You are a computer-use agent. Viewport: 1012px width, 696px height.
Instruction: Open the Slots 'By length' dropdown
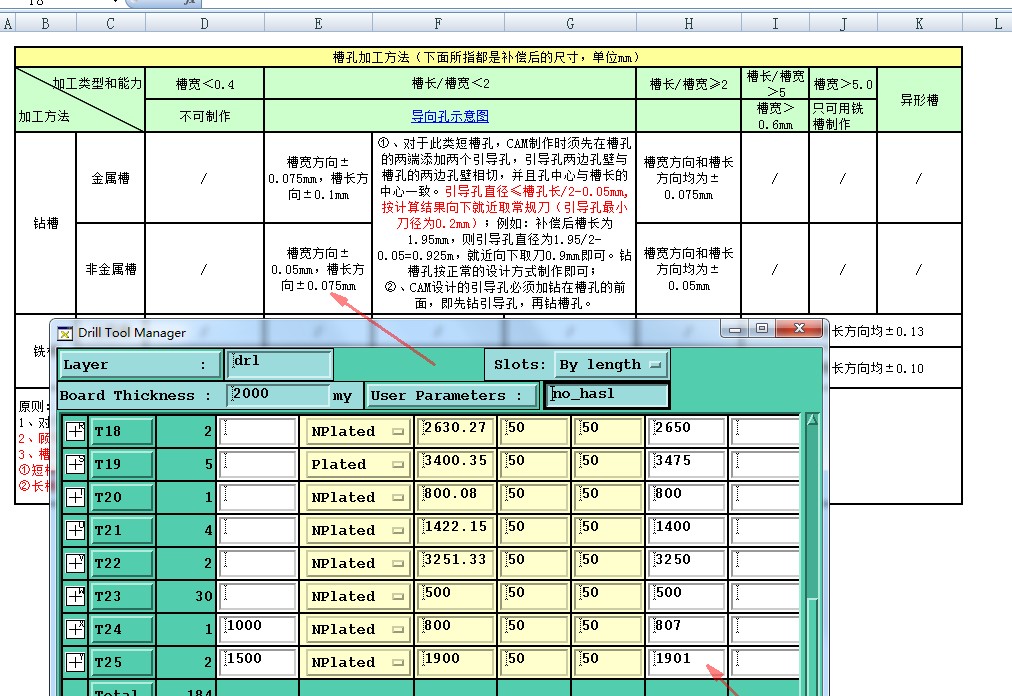(x=611, y=365)
